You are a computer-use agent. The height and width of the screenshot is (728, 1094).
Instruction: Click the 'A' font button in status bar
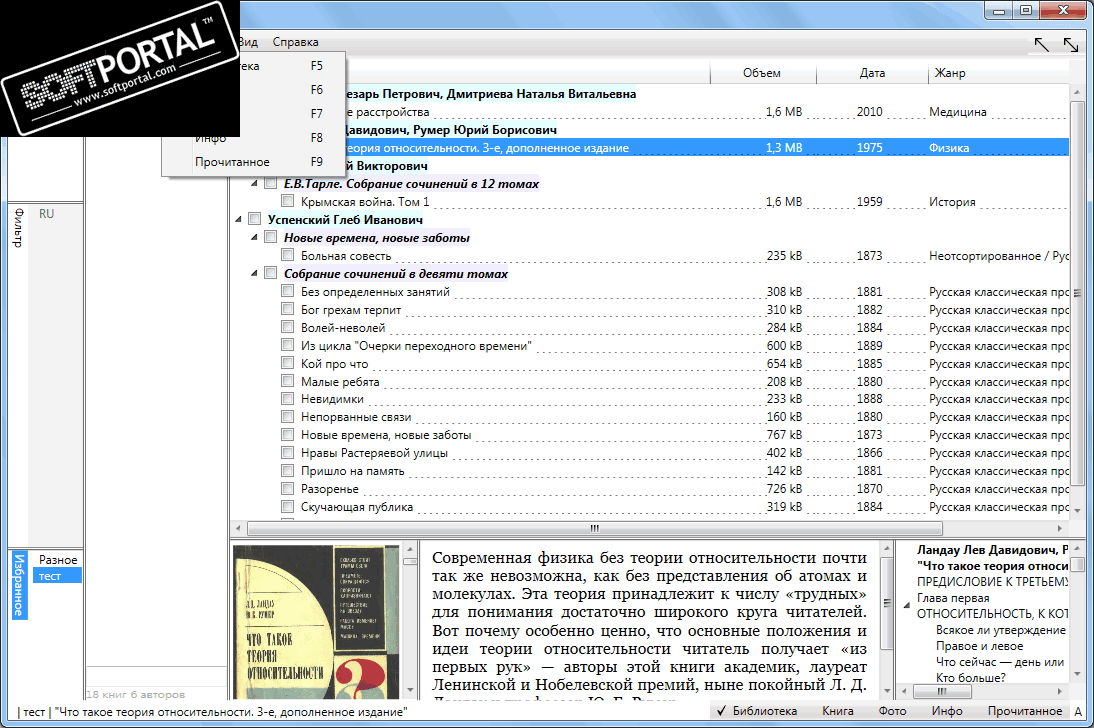[1078, 711]
